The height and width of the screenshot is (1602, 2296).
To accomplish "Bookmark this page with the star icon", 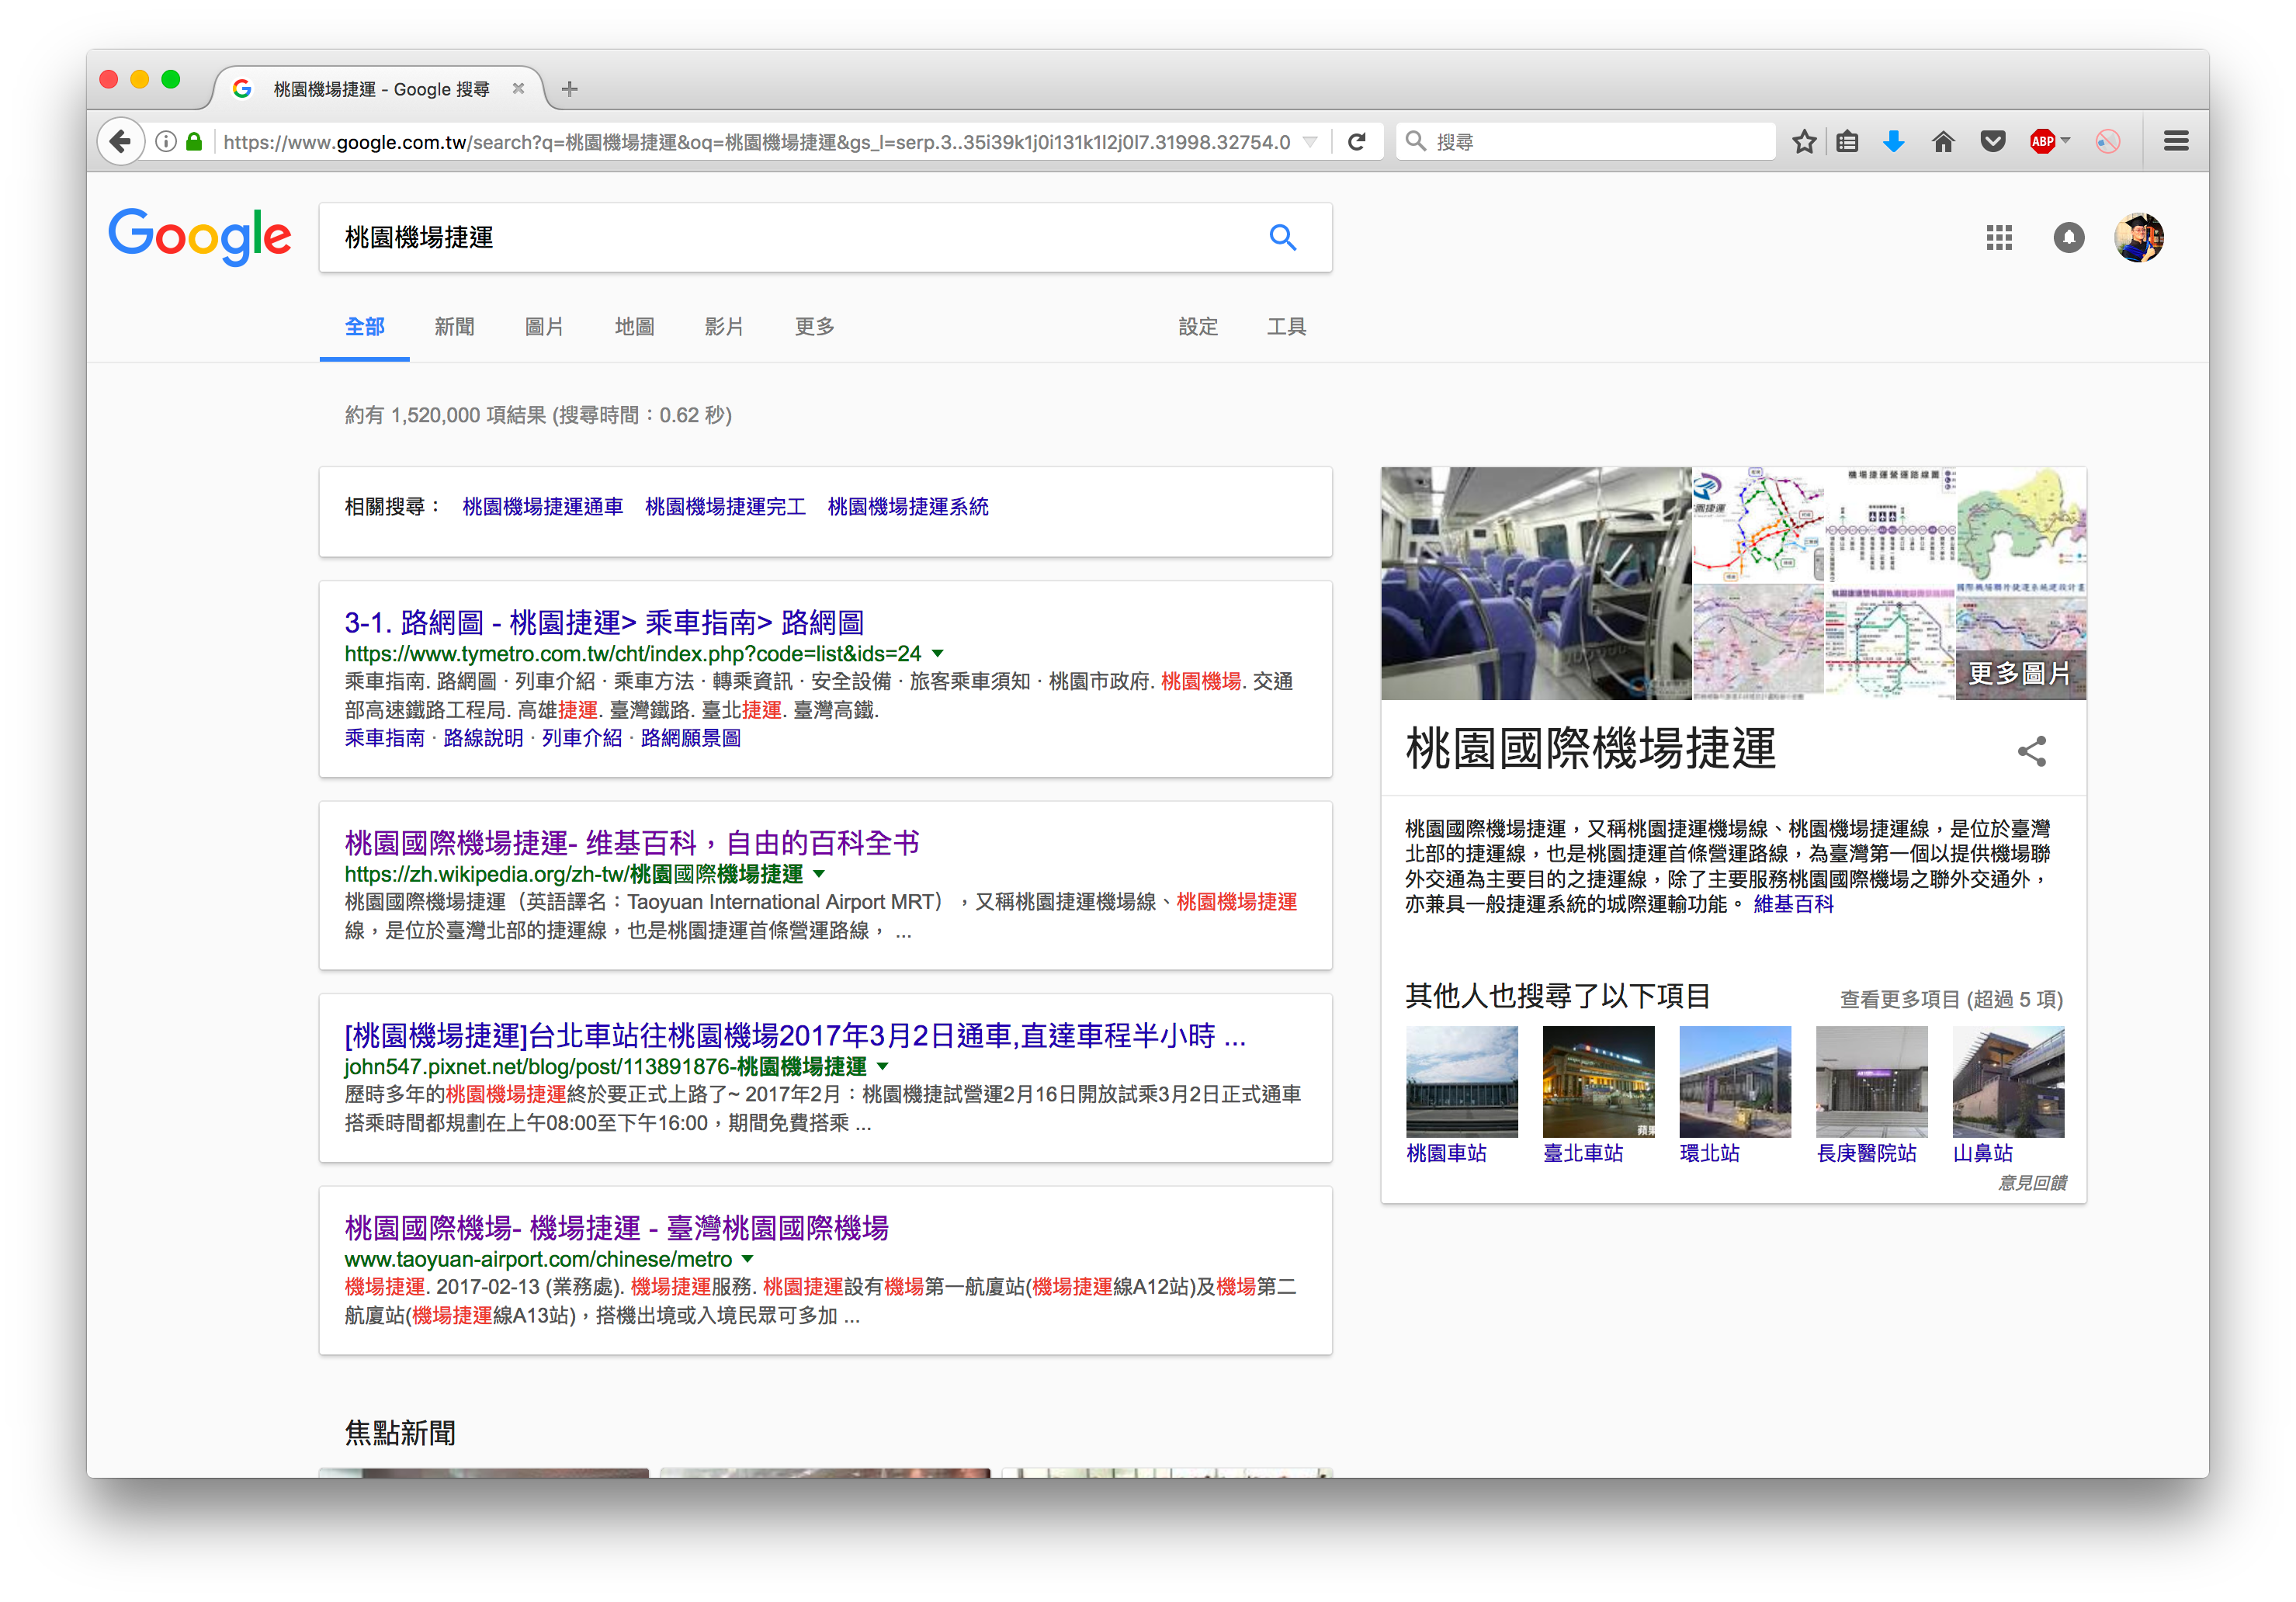I will pyautogui.click(x=1803, y=142).
